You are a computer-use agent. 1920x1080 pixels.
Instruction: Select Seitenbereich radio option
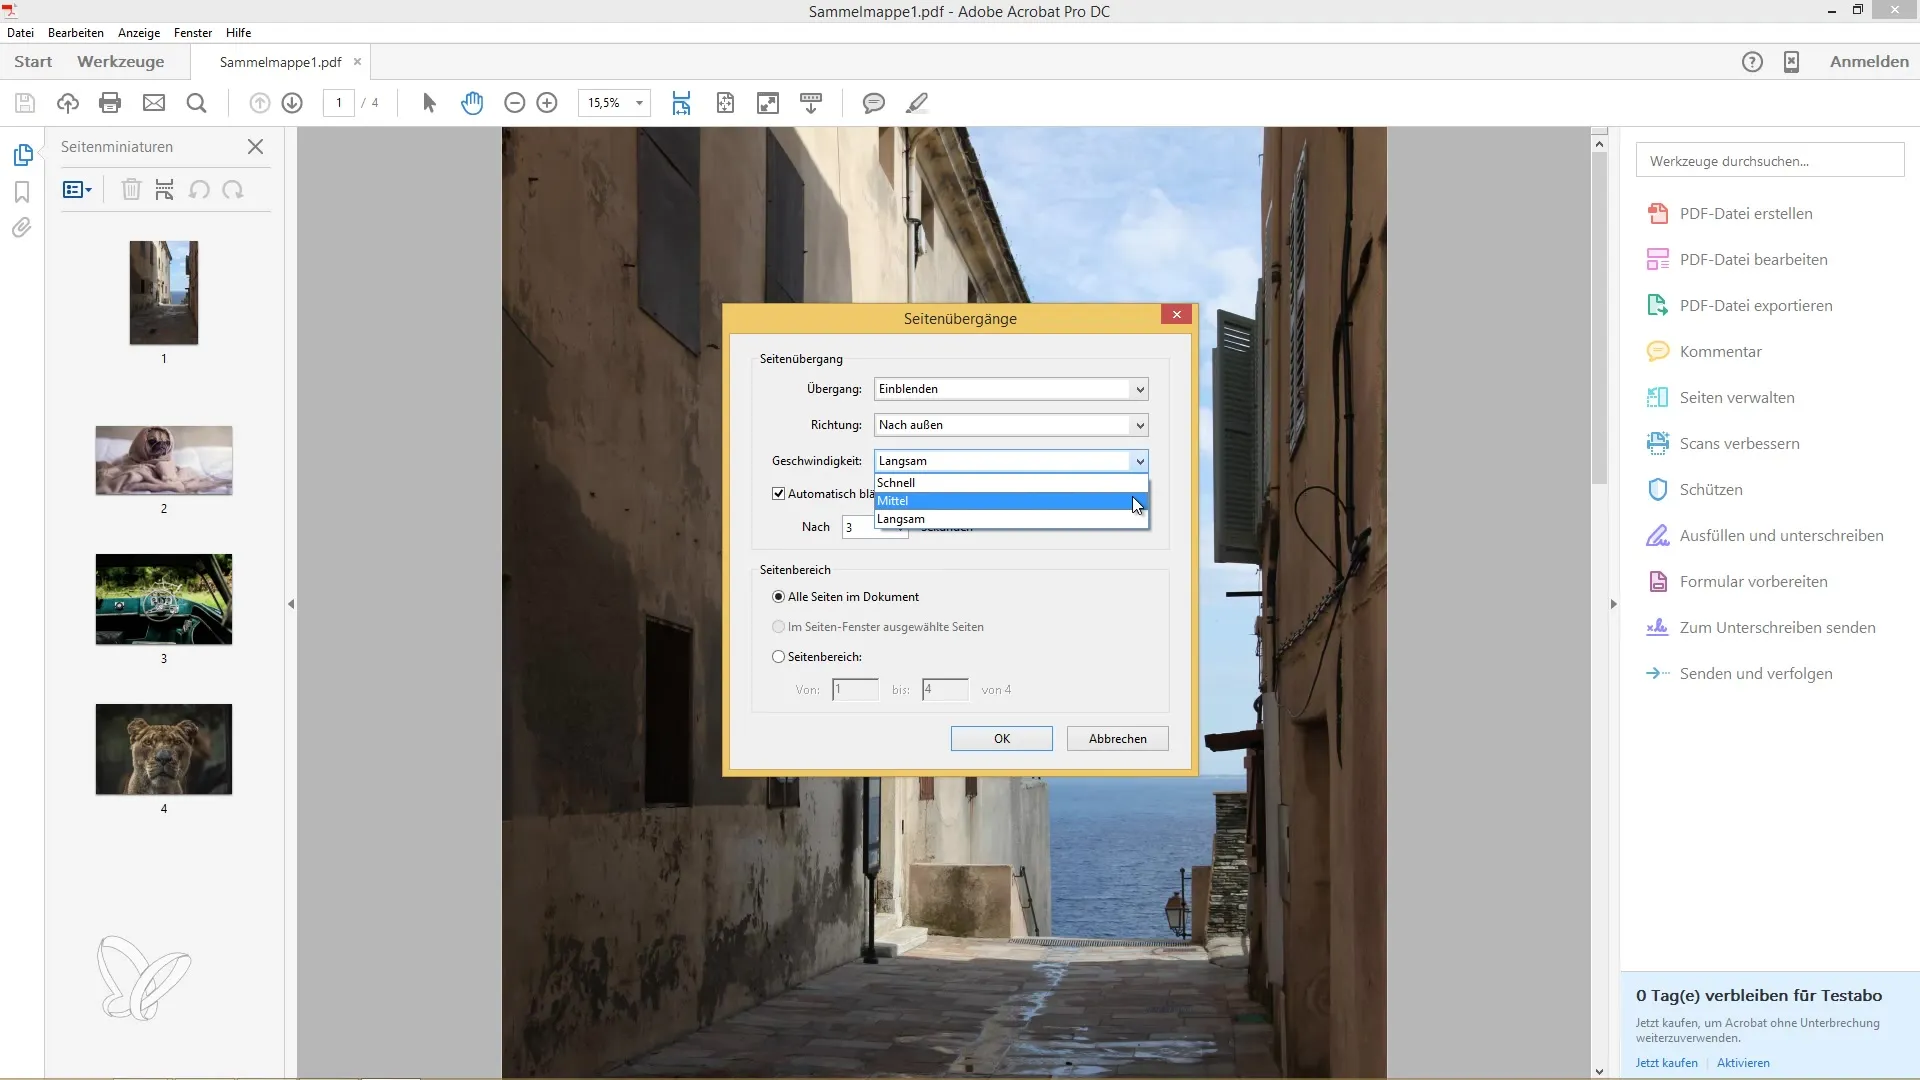pos(779,657)
